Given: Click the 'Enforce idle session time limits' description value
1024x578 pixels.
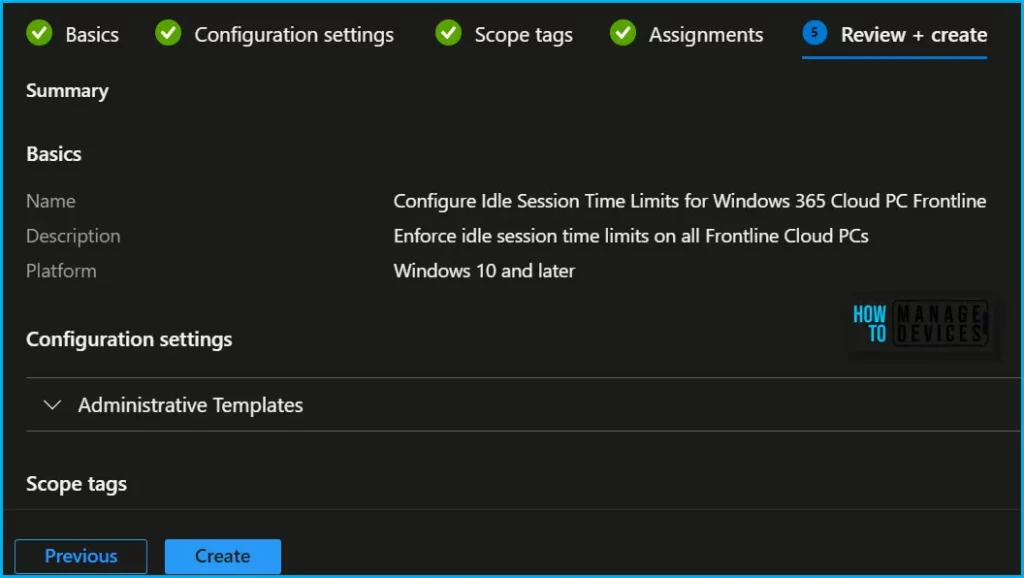Looking at the screenshot, I should click(x=631, y=236).
